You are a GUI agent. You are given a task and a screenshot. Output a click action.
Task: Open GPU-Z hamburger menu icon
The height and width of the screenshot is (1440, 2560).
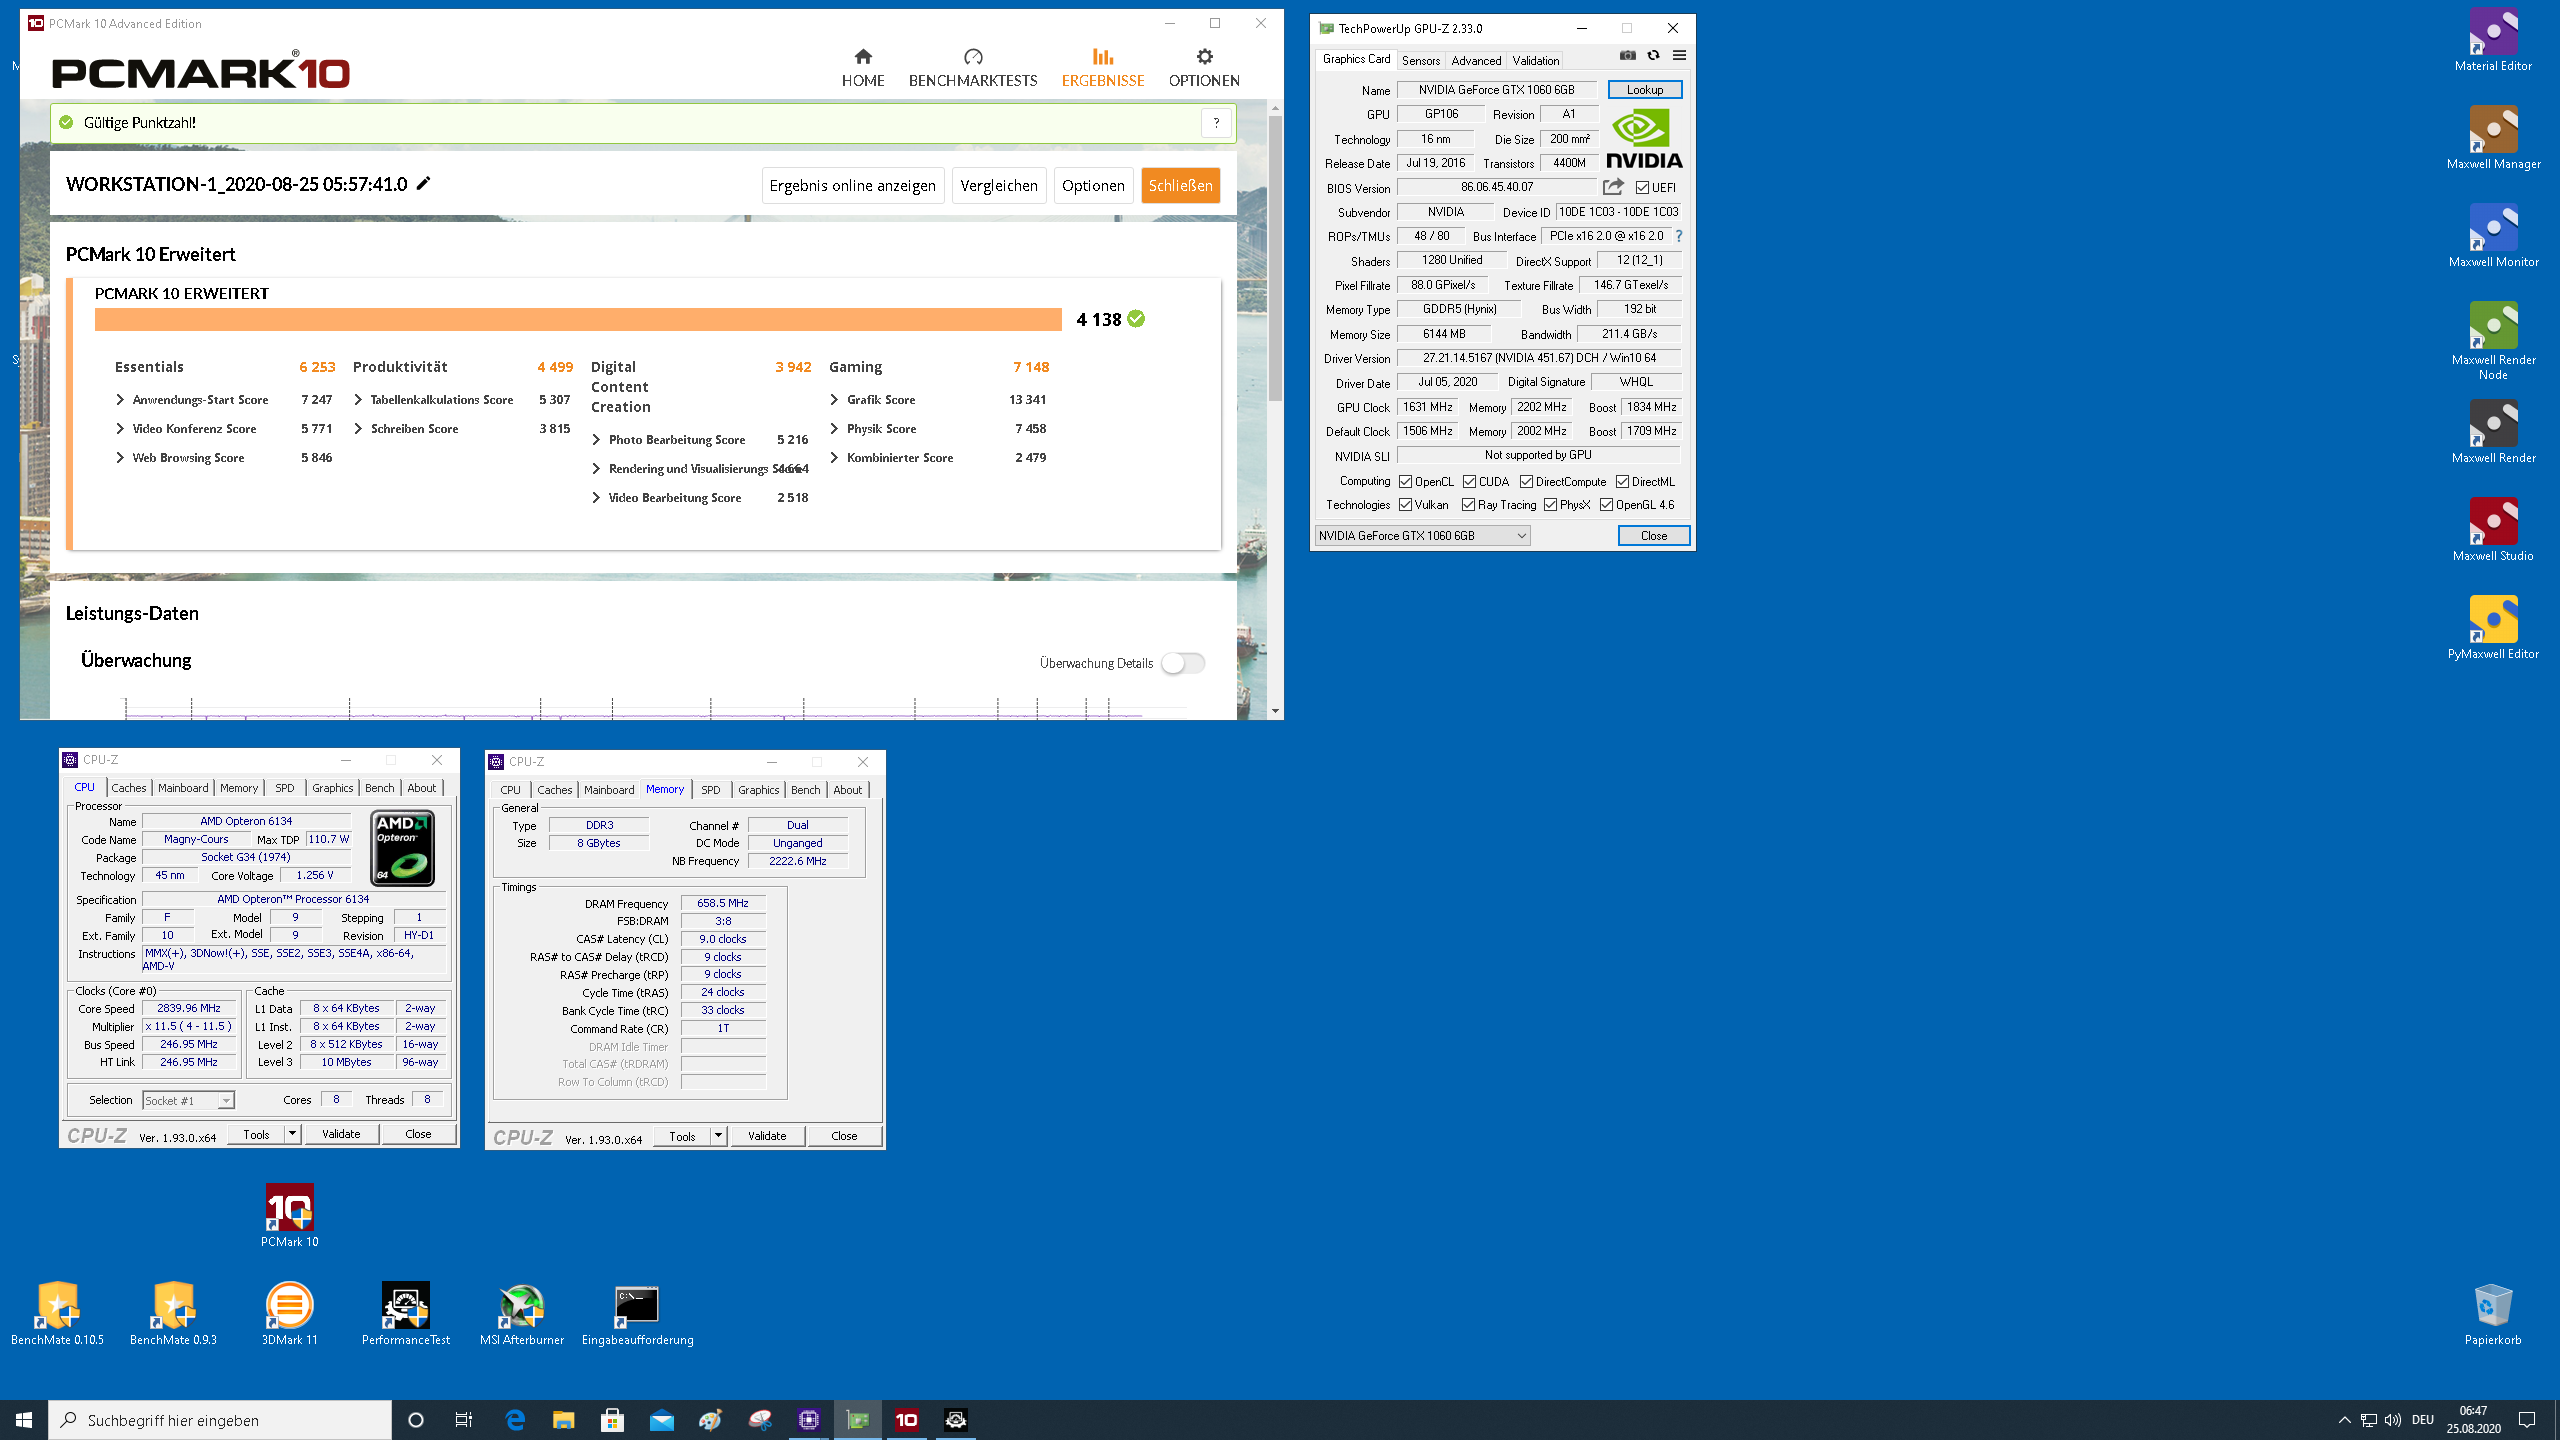click(1679, 56)
